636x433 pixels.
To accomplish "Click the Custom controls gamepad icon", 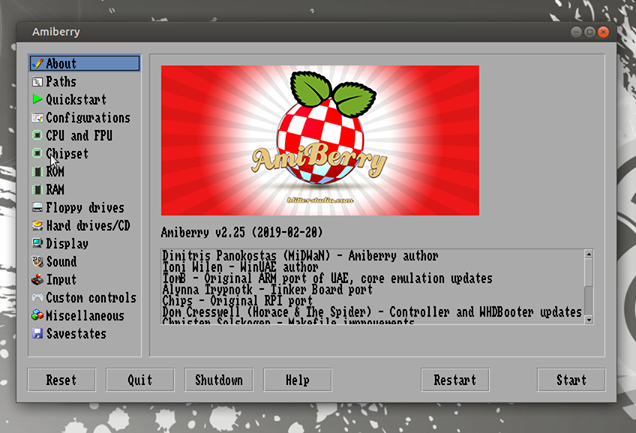I will pyautogui.click(x=37, y=298).
